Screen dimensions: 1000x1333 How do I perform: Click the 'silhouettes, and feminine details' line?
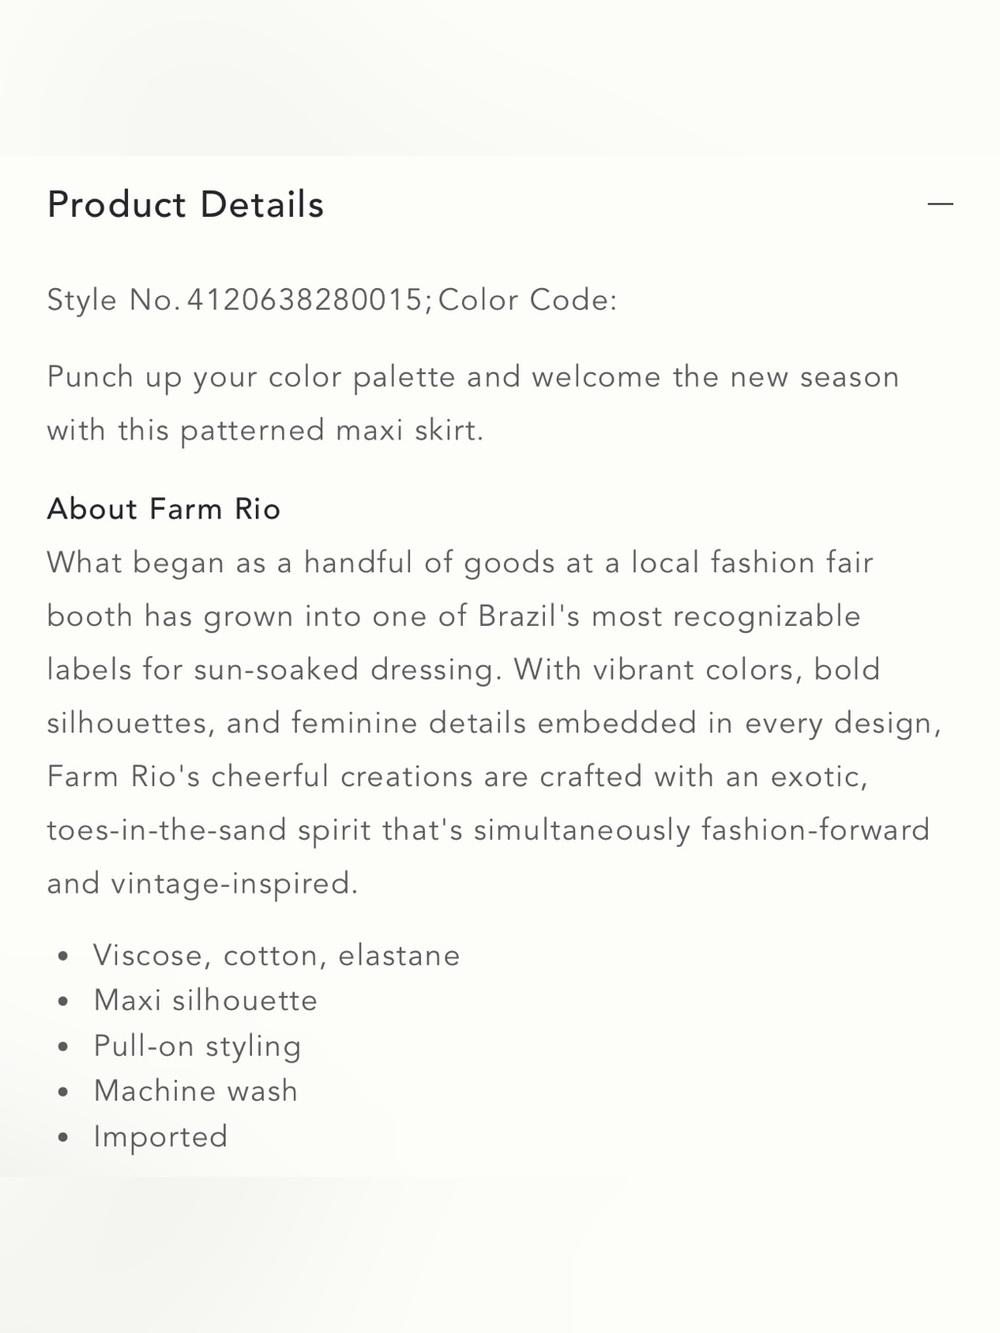pos(494,723)
